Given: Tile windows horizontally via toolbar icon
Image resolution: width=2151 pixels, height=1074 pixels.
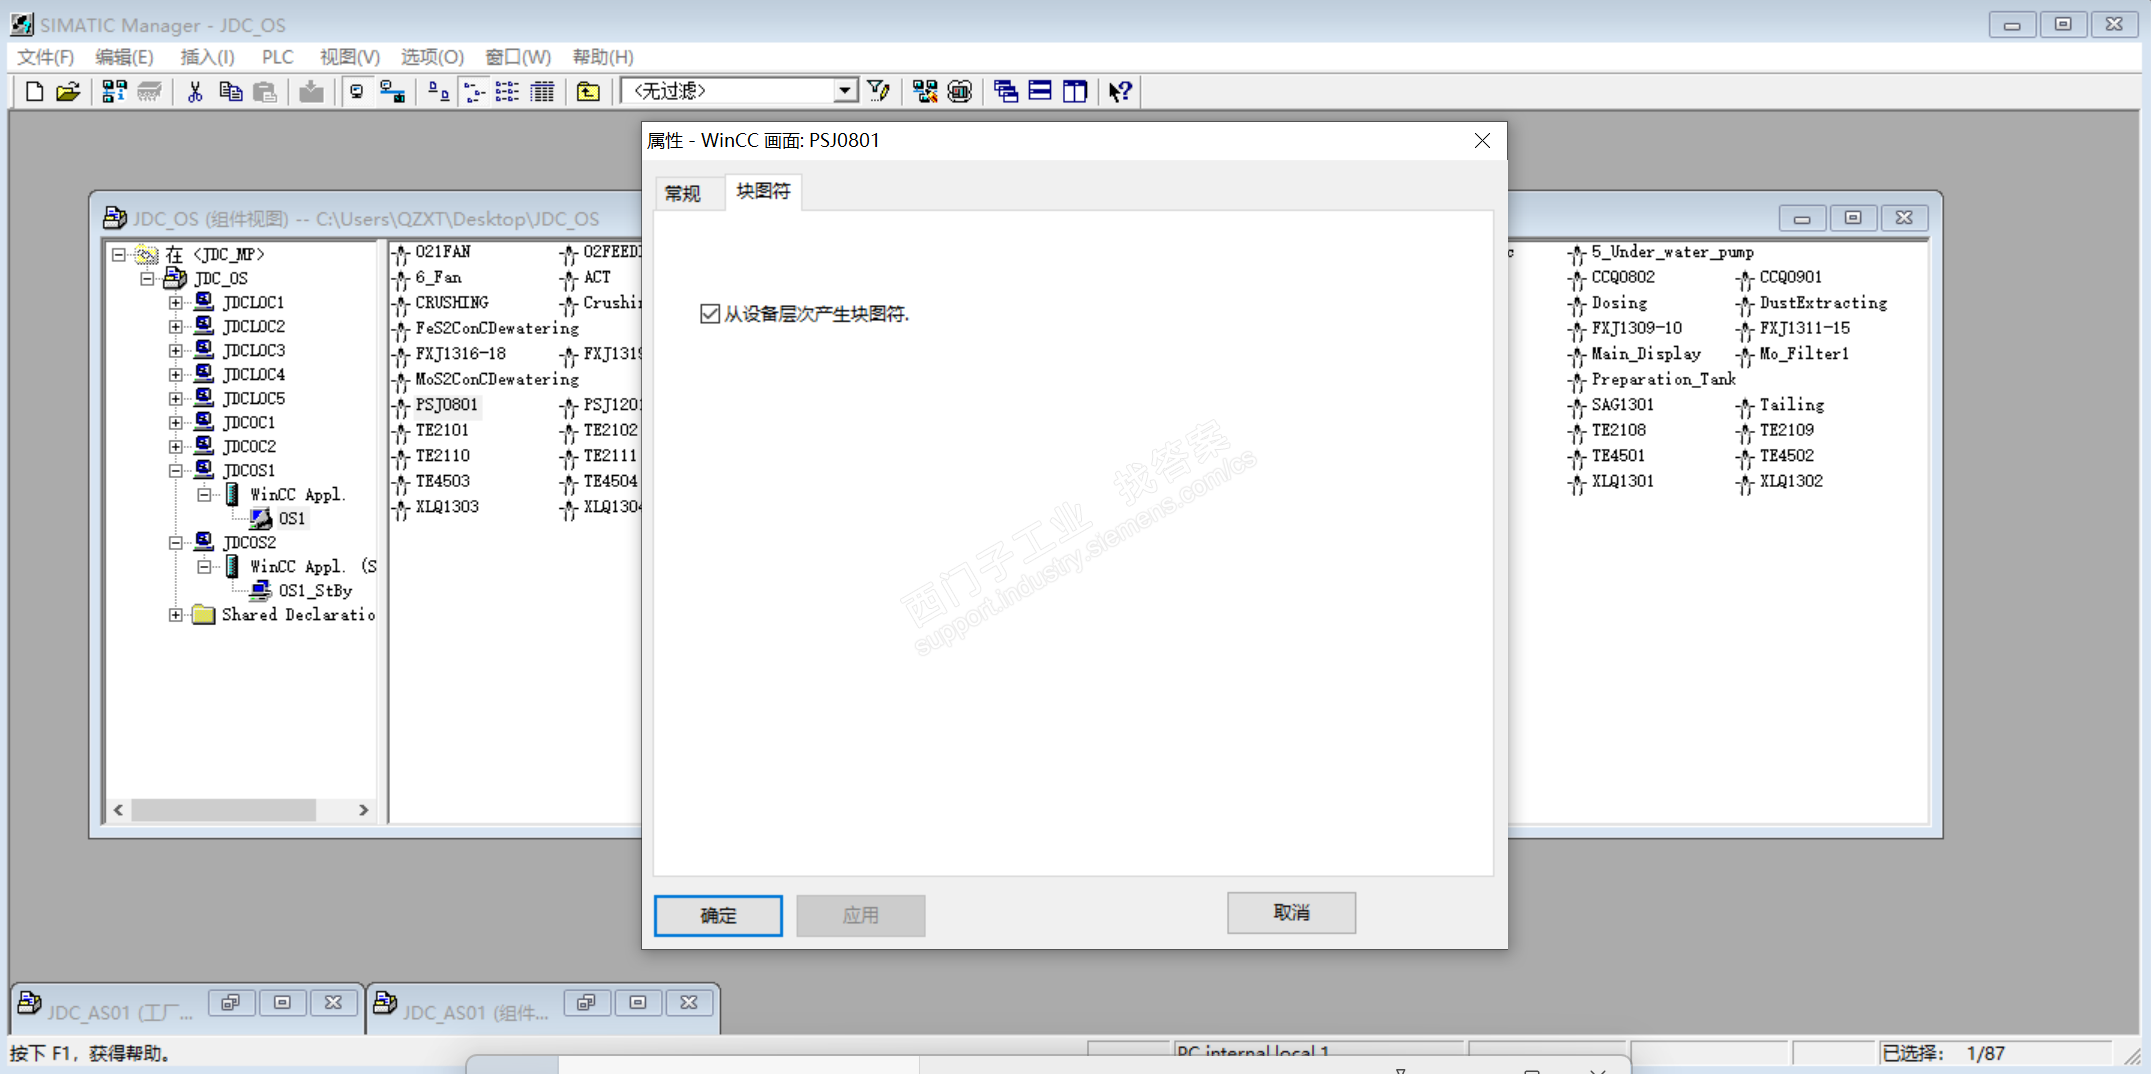Looking at the screenshot, I should pyautogui.click(x=1040, y=92).
